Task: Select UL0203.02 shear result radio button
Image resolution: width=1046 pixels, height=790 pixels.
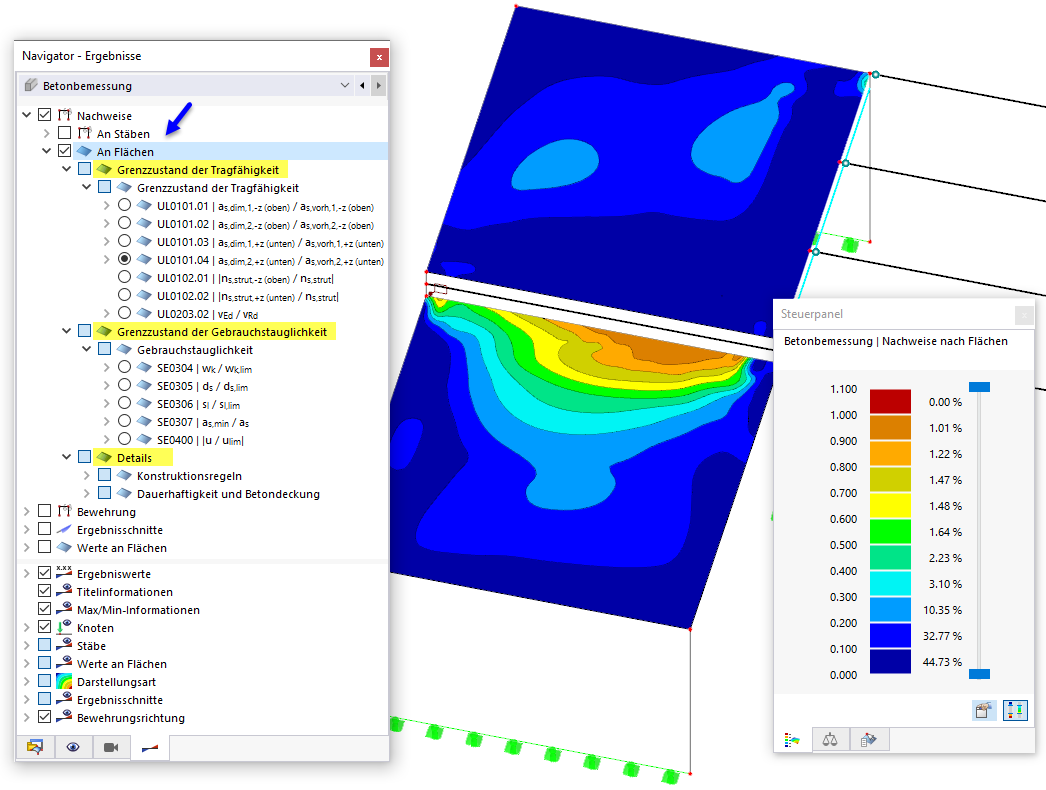Action: [124, 314]
